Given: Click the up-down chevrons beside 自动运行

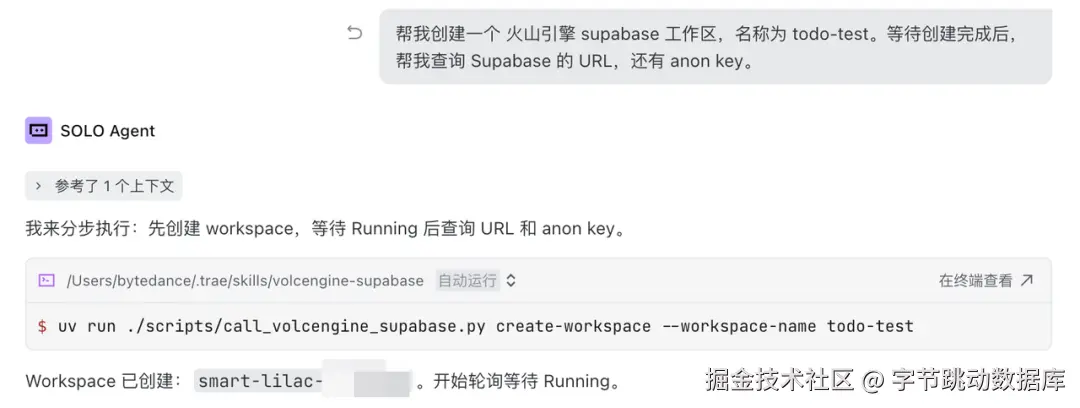Looking at the screenshot, I should click(x=511, y=280).
